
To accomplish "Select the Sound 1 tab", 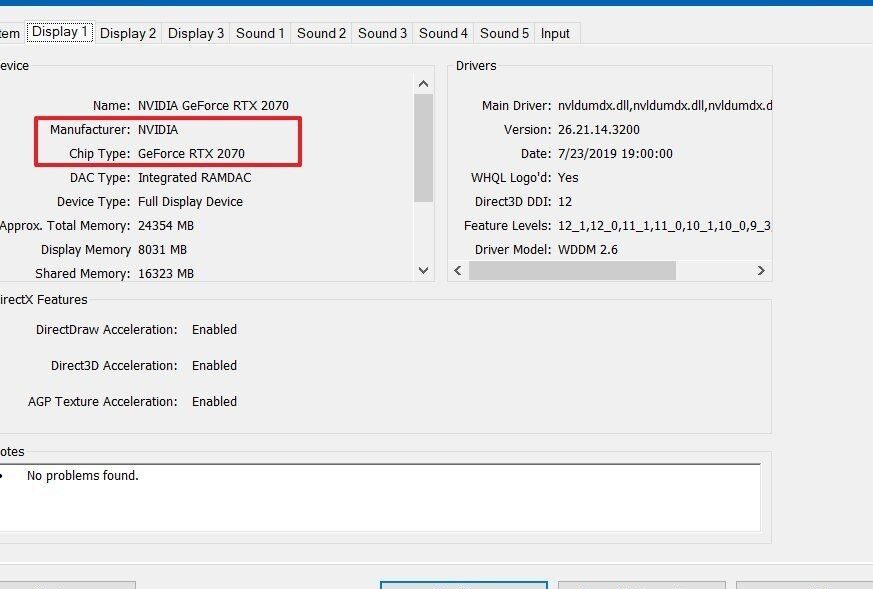I will tap(259, 33).
